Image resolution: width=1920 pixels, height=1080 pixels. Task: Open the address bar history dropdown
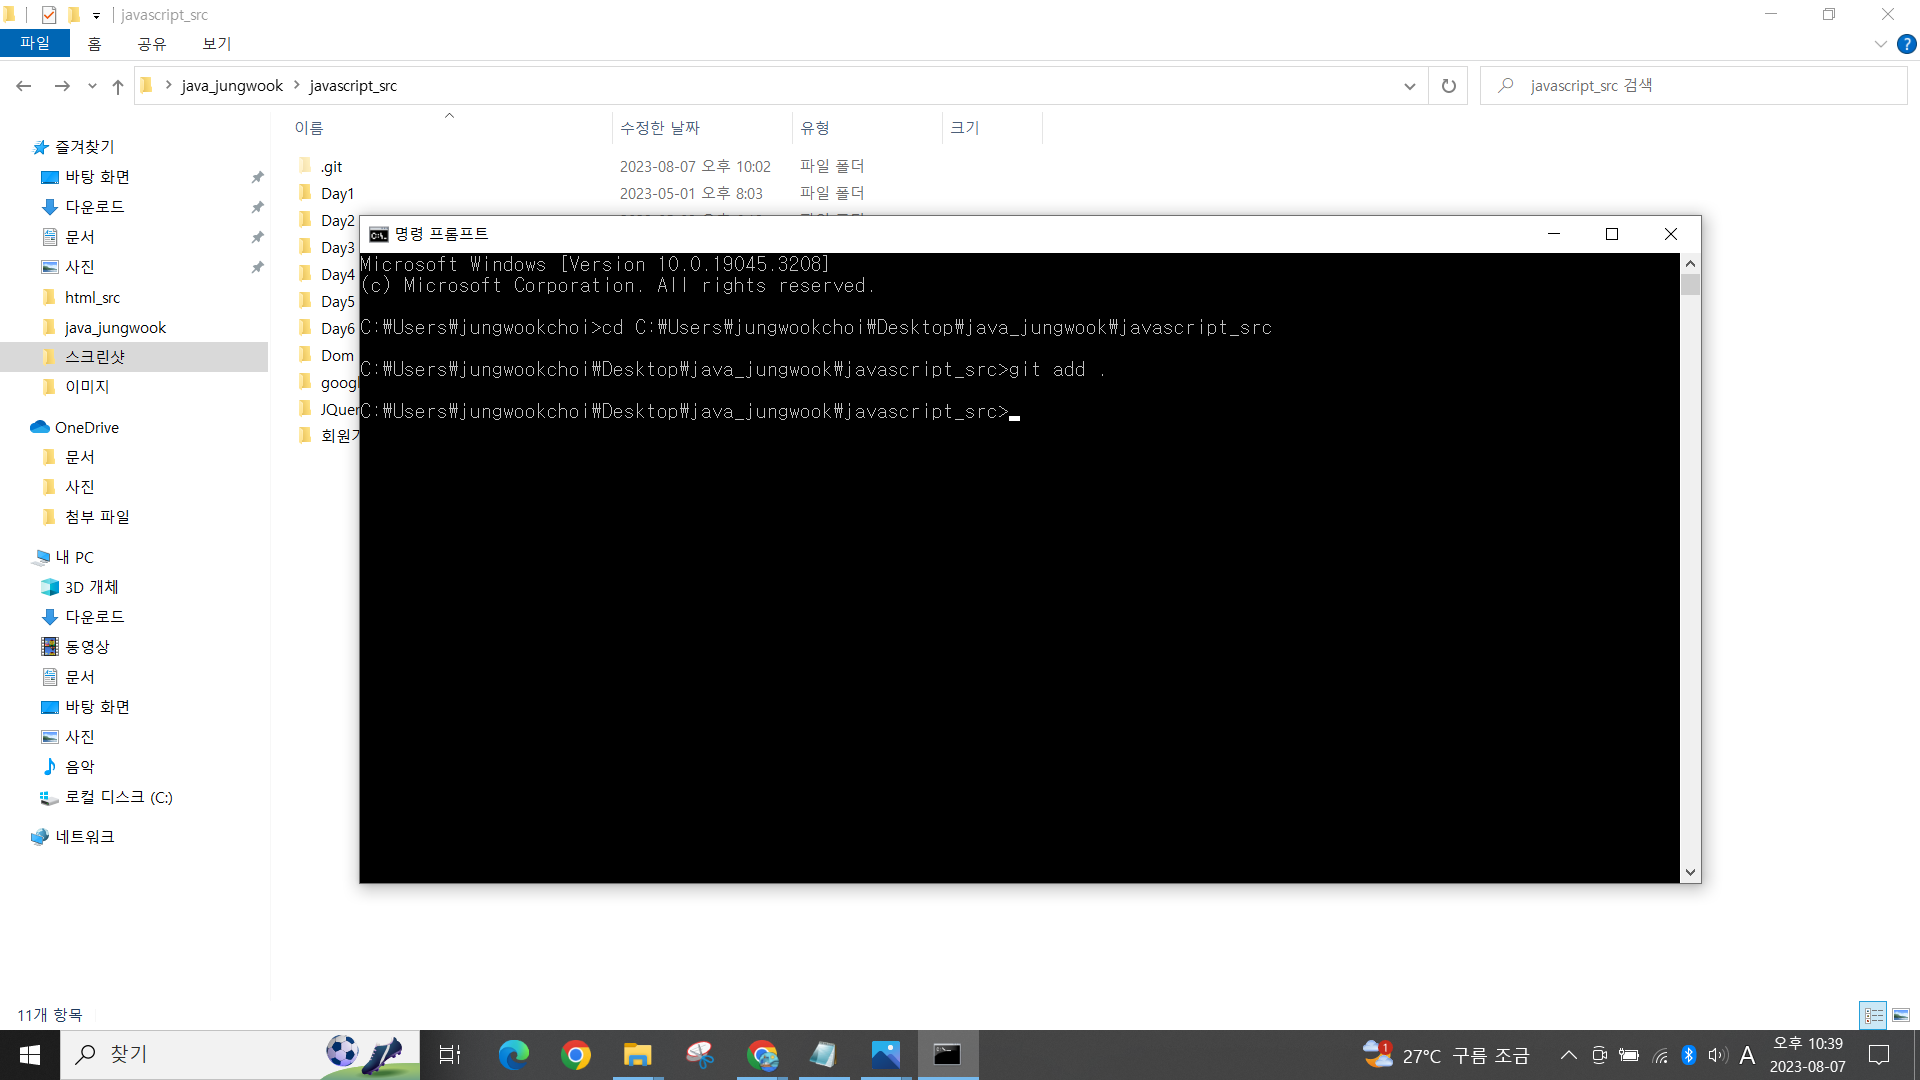1410,86
